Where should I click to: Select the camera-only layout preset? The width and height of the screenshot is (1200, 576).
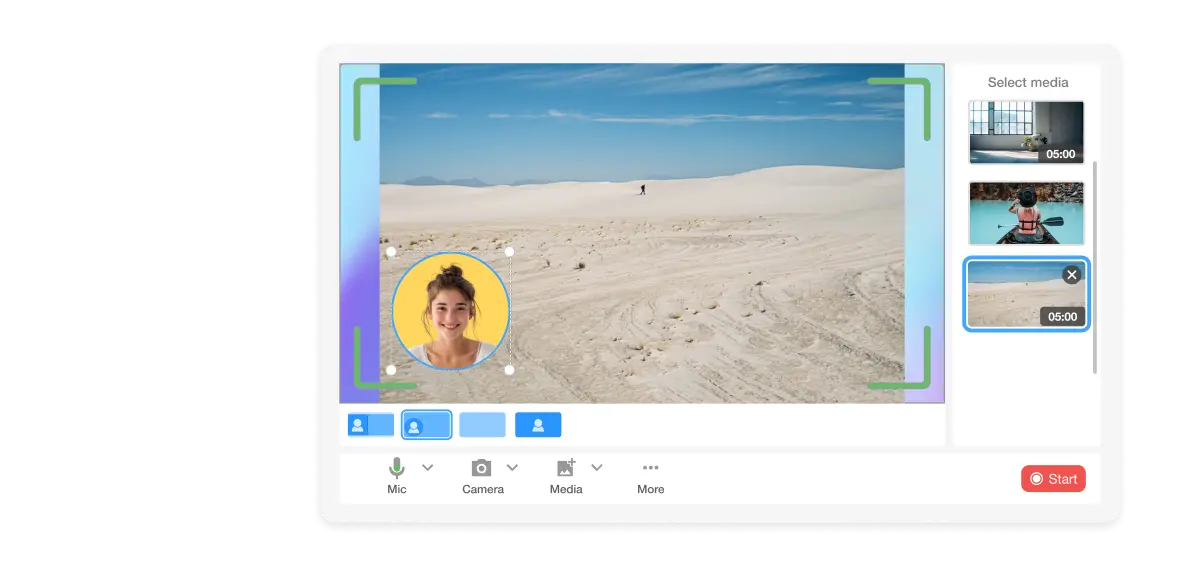click(538, 424)
